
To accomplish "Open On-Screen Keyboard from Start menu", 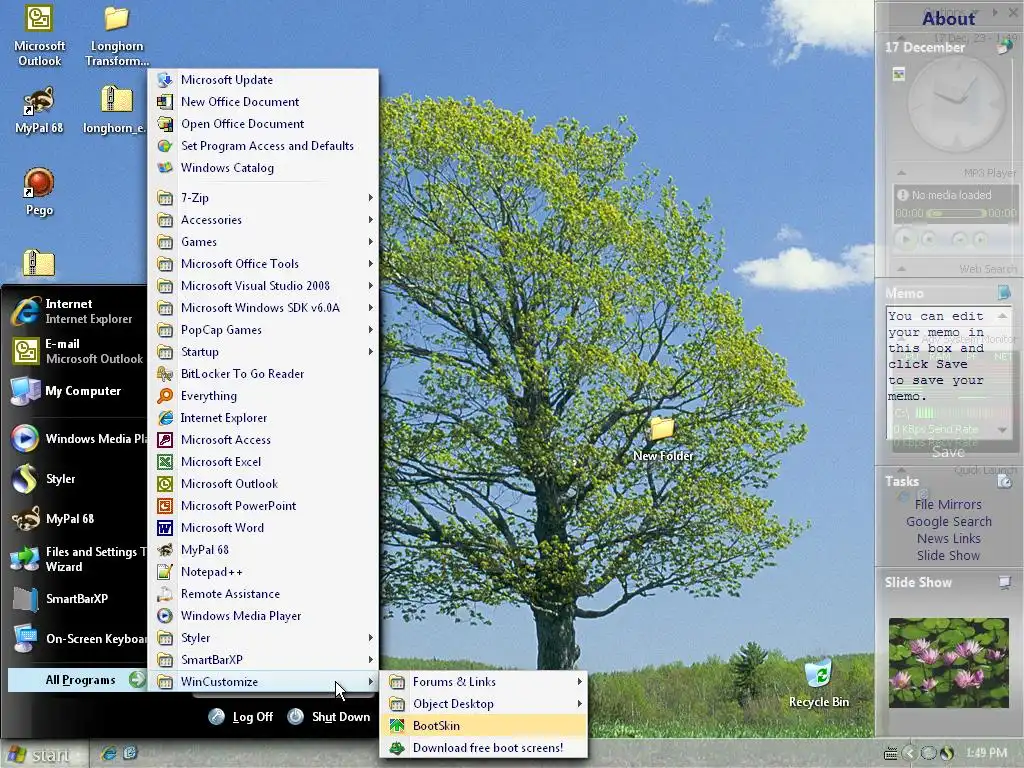I will point(75,639).
